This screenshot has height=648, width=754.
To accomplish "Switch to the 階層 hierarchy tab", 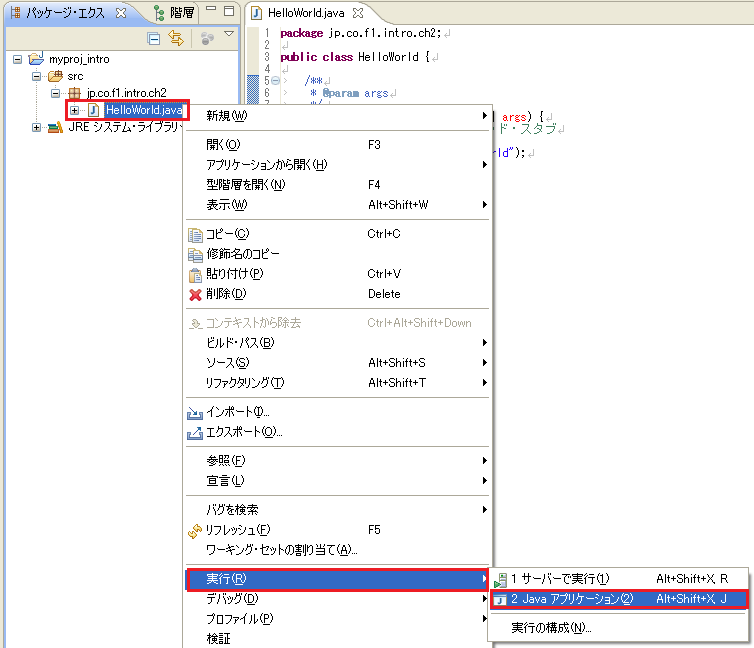I will [180, 13].
